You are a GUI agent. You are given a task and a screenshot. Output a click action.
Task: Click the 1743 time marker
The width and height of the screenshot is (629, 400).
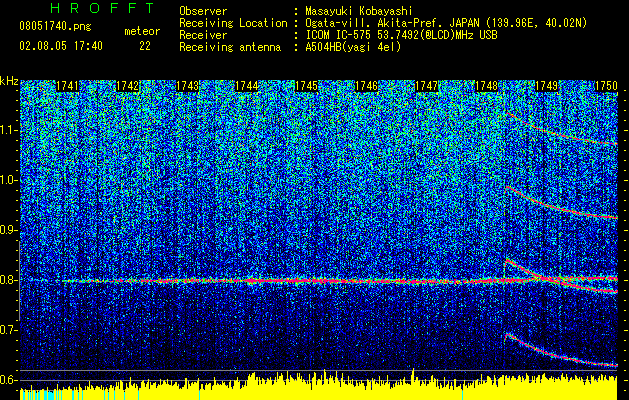[x=187, y=86]
